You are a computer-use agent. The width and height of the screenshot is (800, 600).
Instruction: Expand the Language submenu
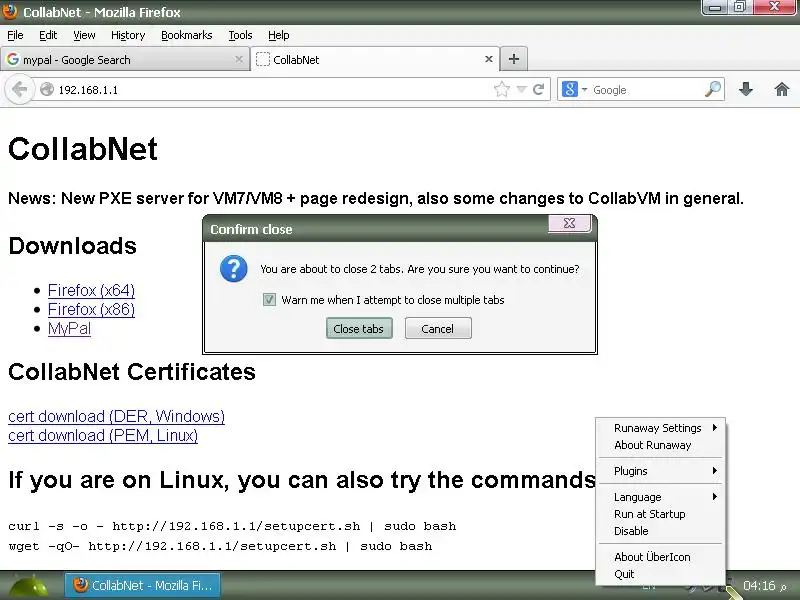(x=660, y=497)
